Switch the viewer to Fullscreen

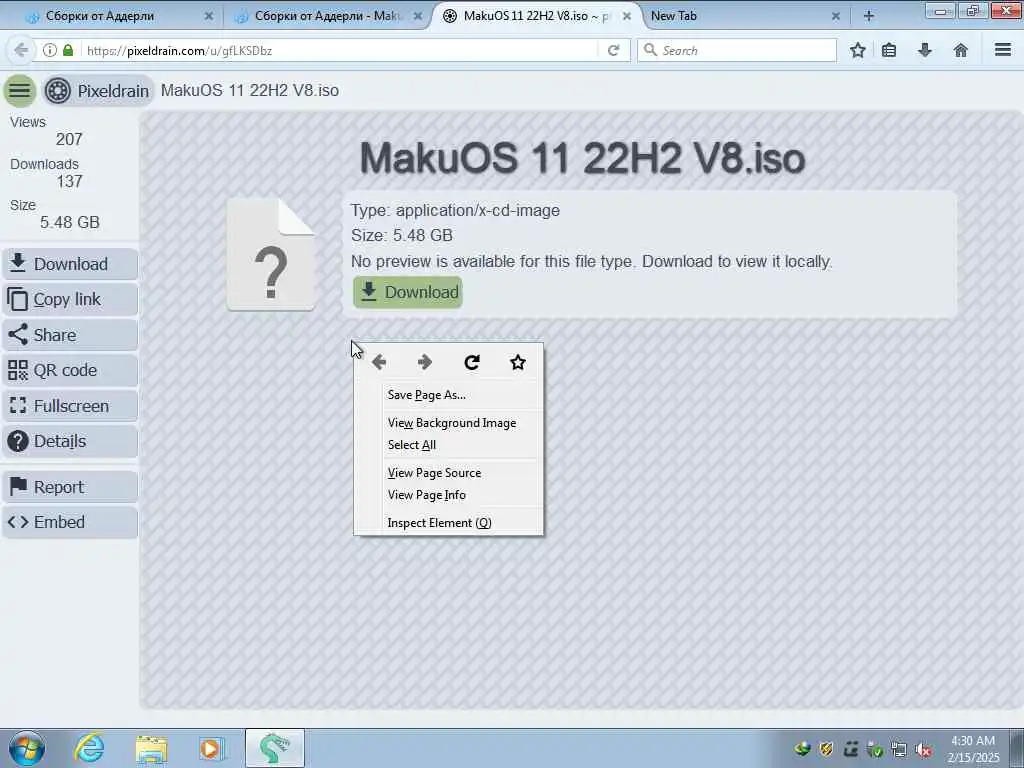(x=70, y=406)
